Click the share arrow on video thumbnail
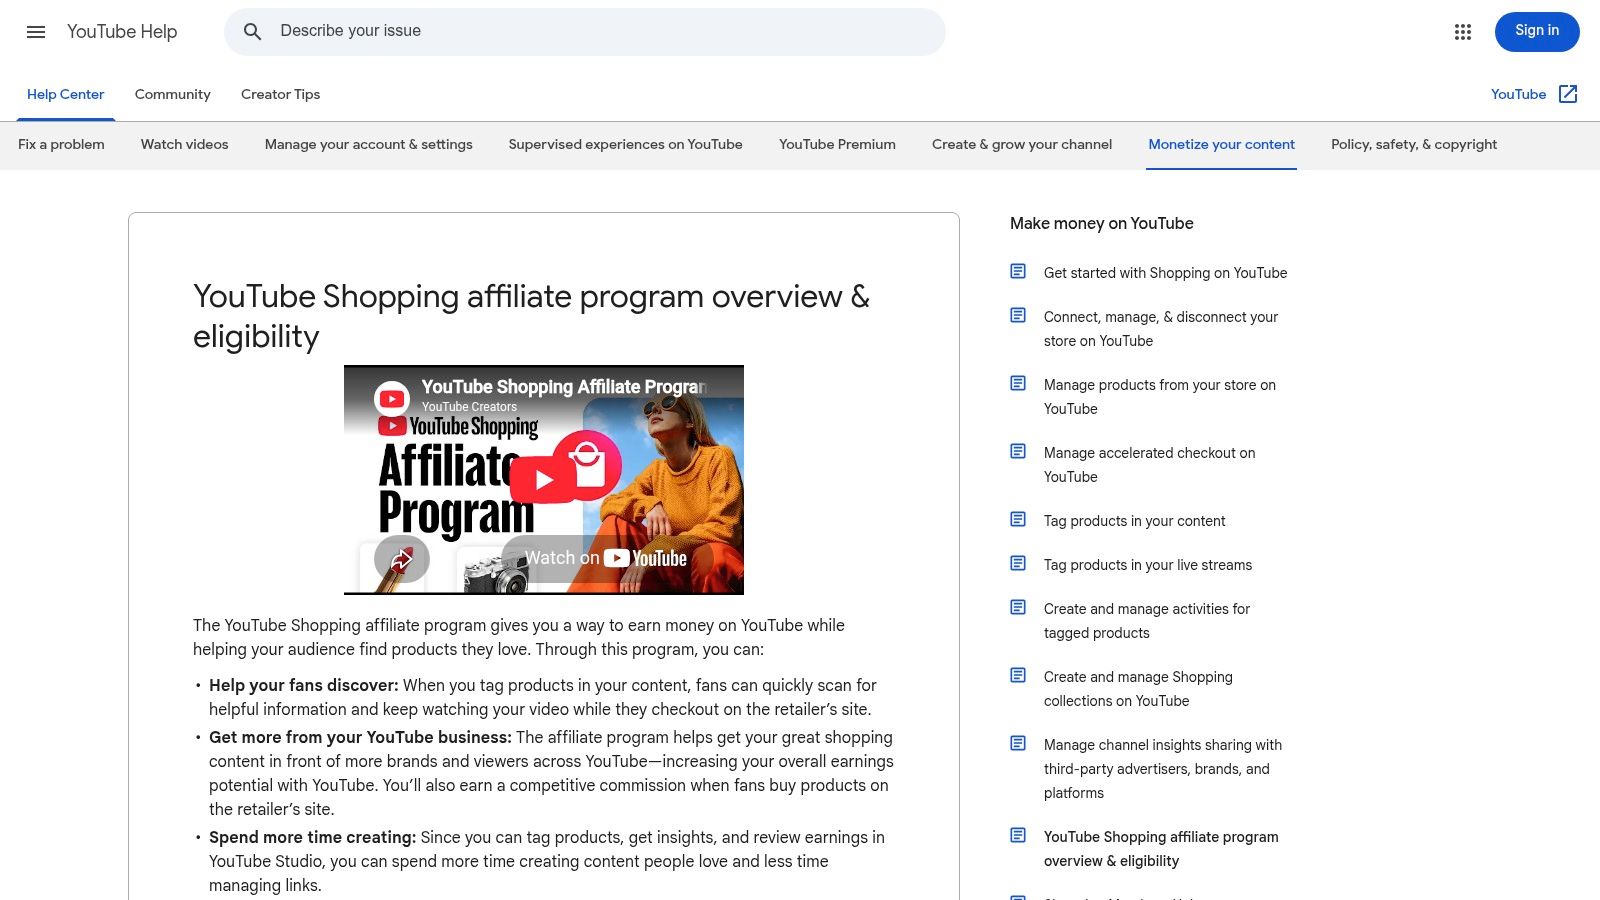1600x900 pixels. click(x=402, y=559)
